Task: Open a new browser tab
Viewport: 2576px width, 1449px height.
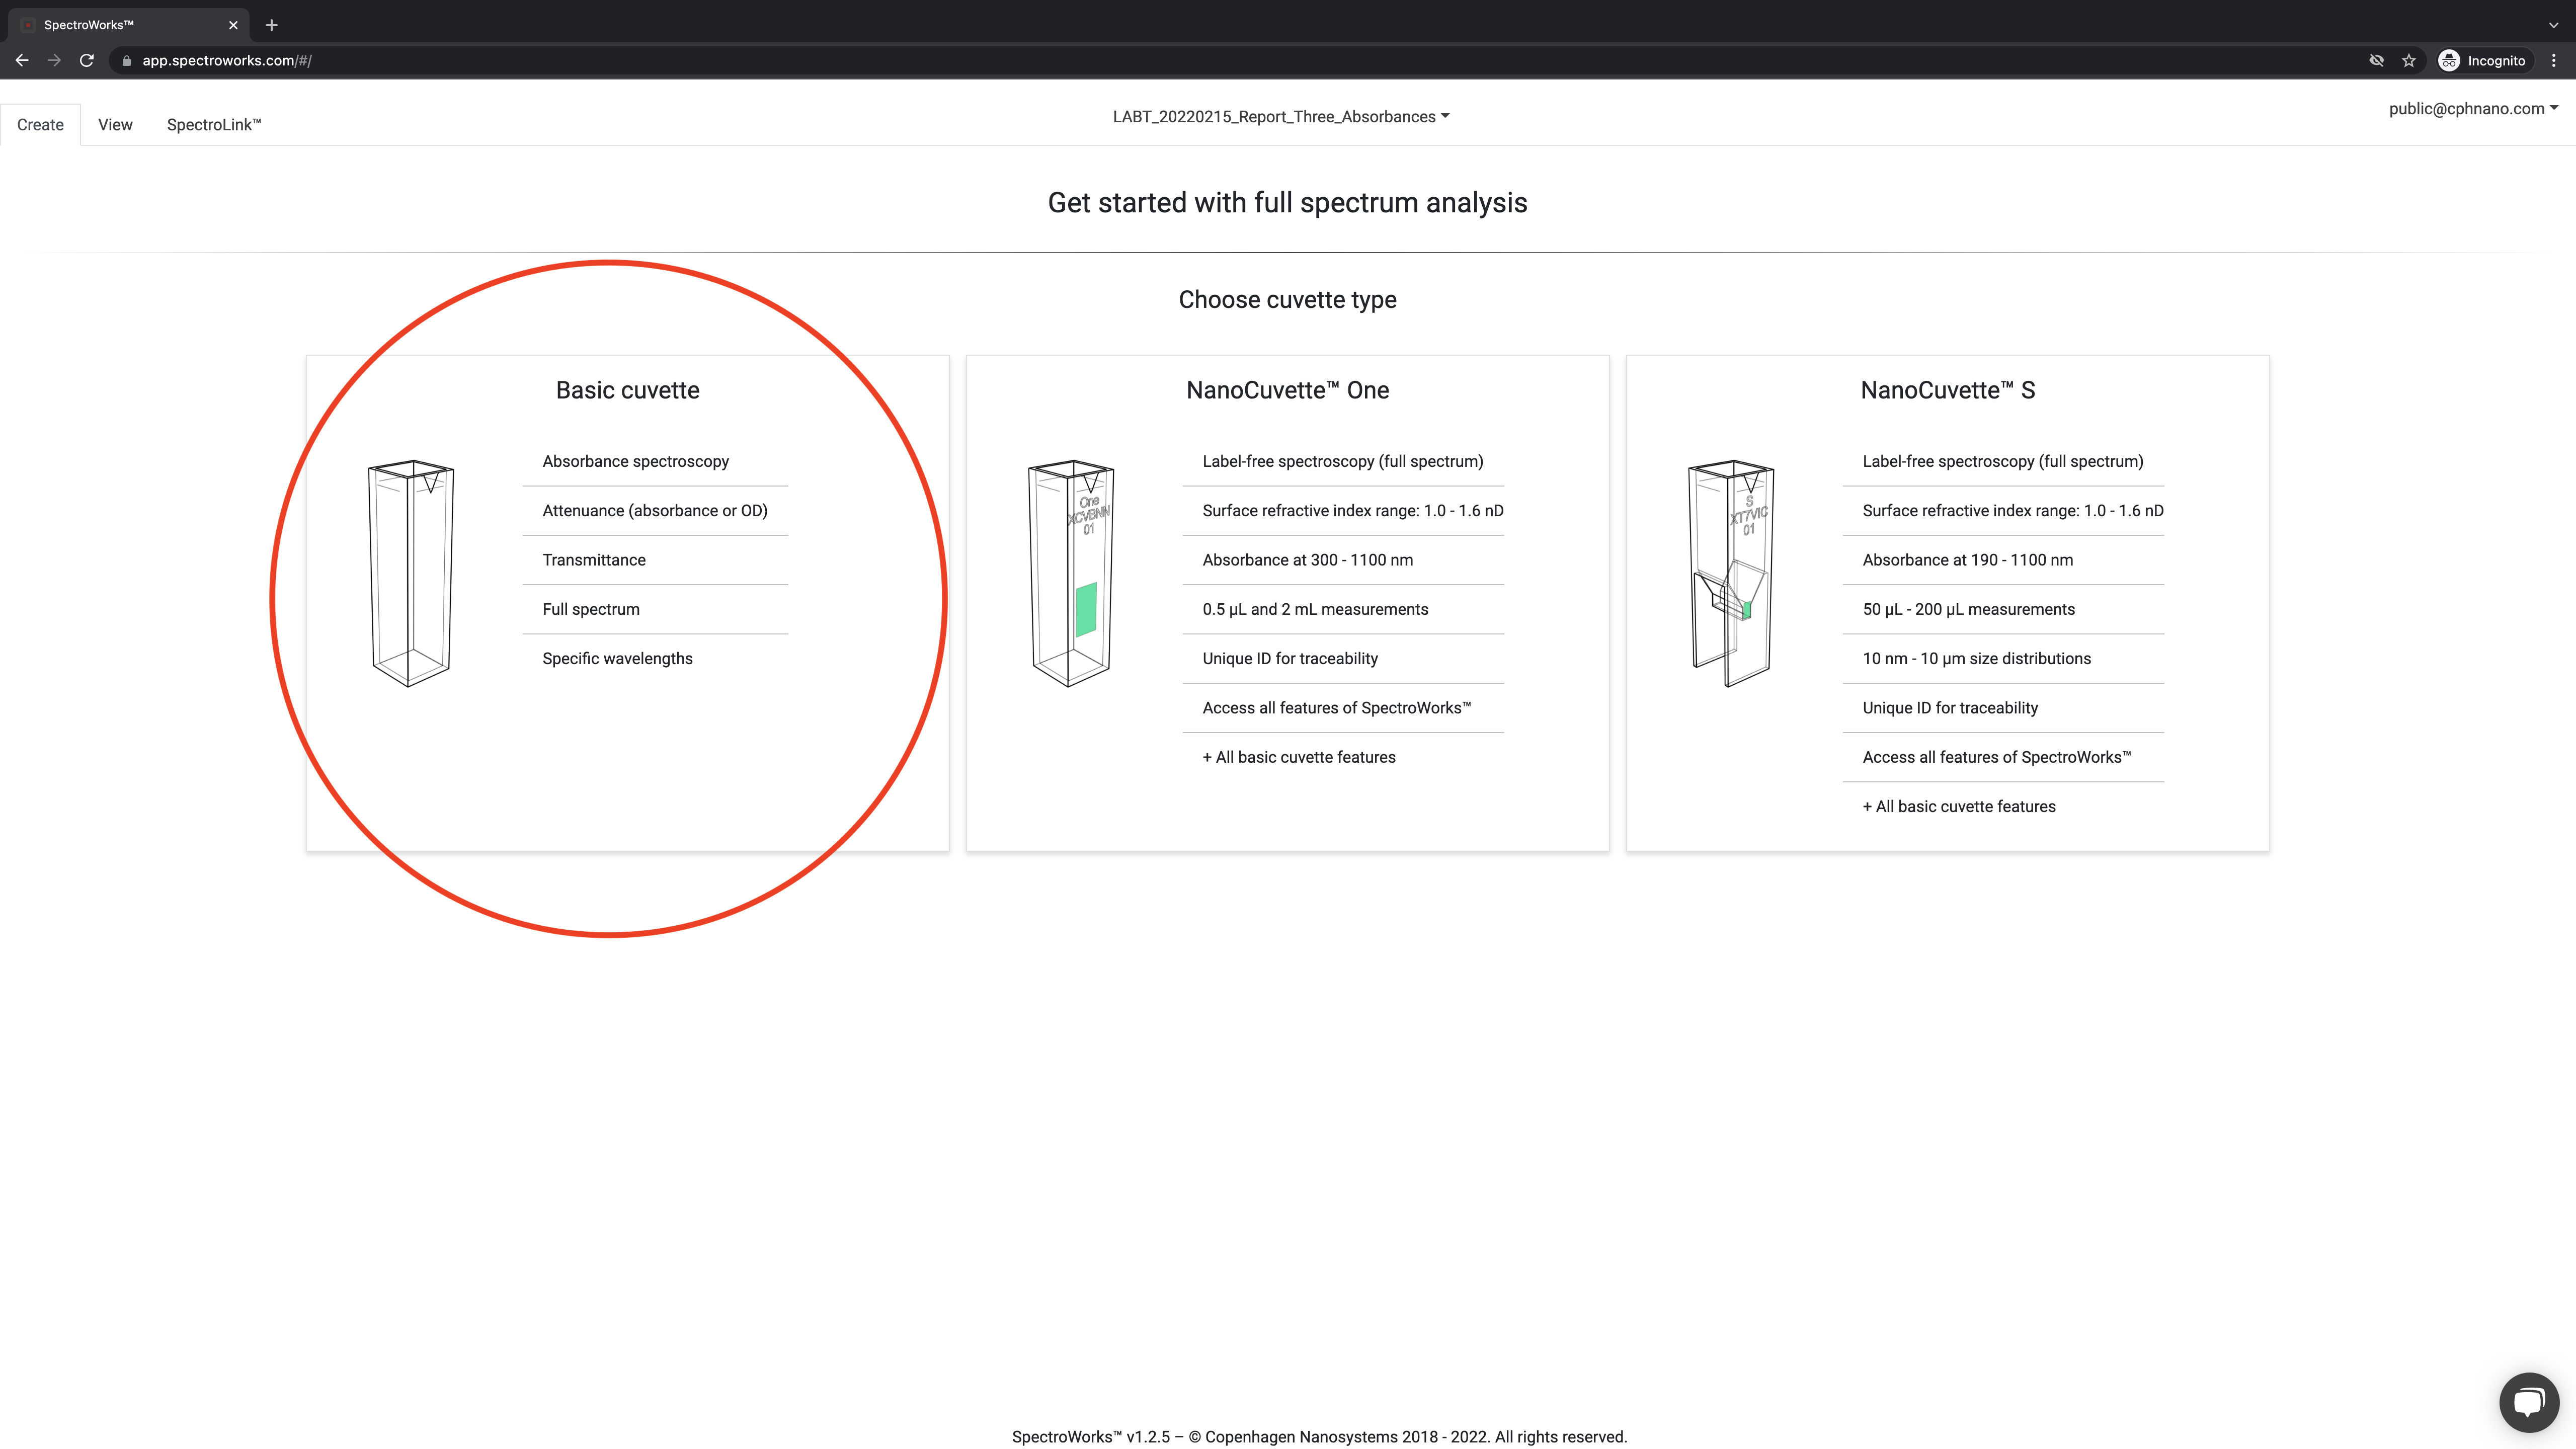Action: click(271, 25)
